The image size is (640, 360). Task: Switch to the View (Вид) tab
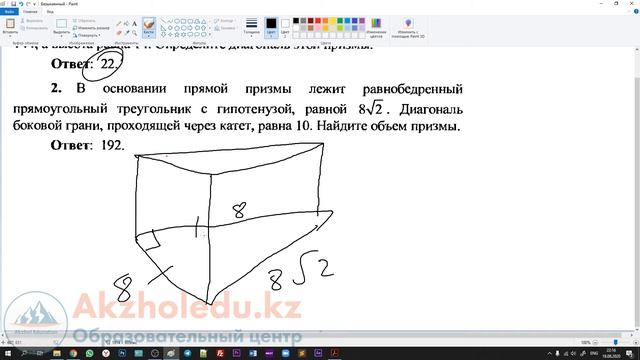pos(50,11)
